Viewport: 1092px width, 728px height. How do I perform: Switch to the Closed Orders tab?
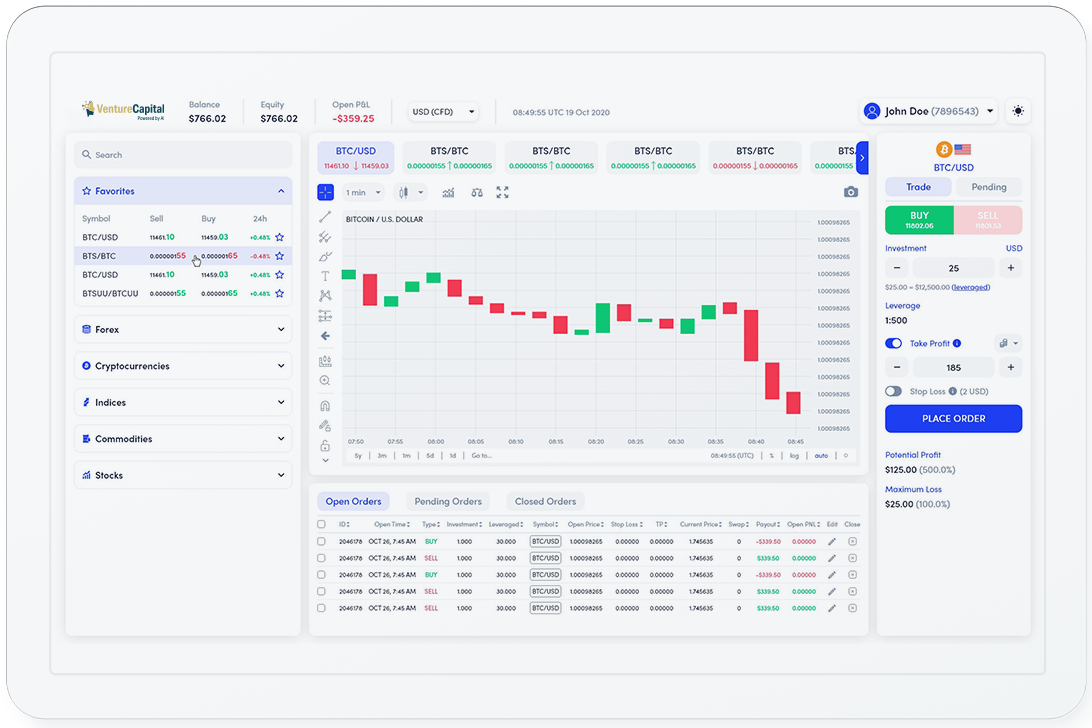(545, 501)
